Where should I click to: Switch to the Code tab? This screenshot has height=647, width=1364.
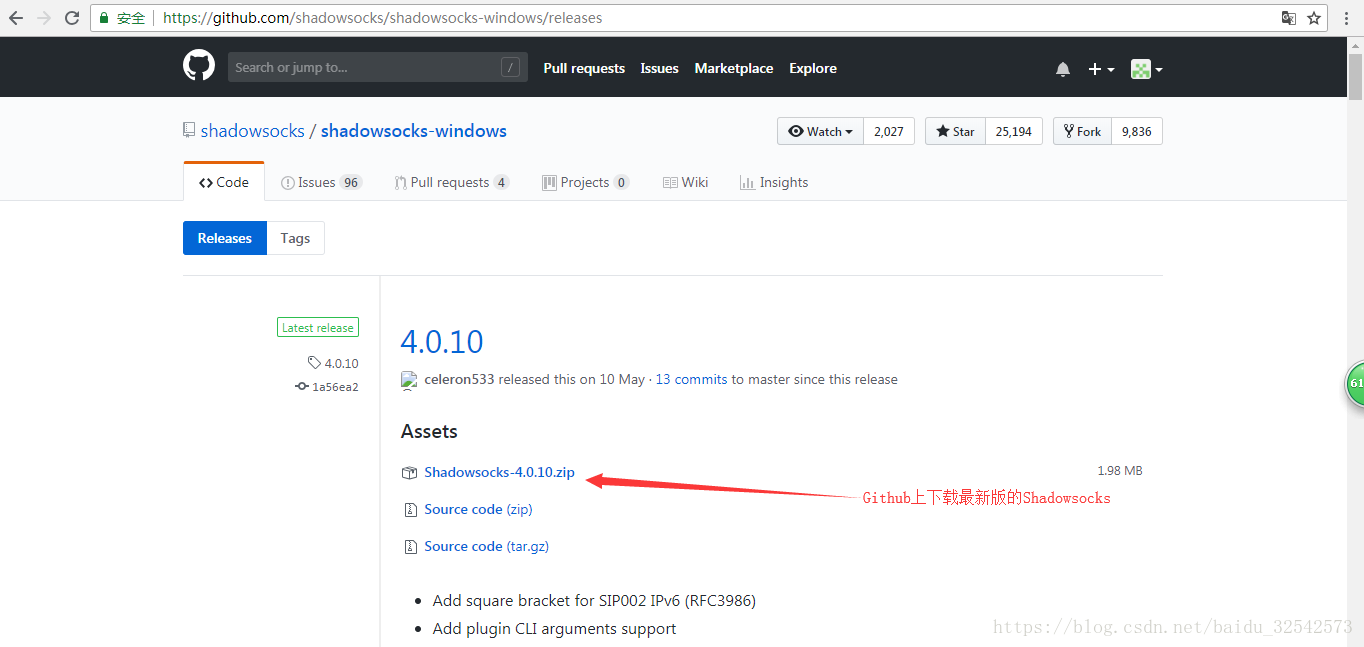(224, 182)
